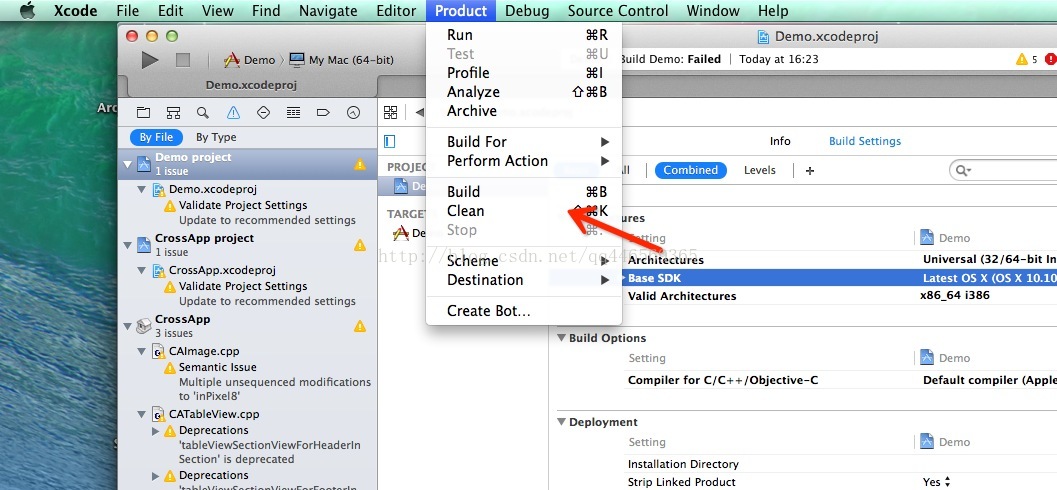Select the Issue navigator warning icon
This screenshot has width=1057, height=490.
click(233, 113)
